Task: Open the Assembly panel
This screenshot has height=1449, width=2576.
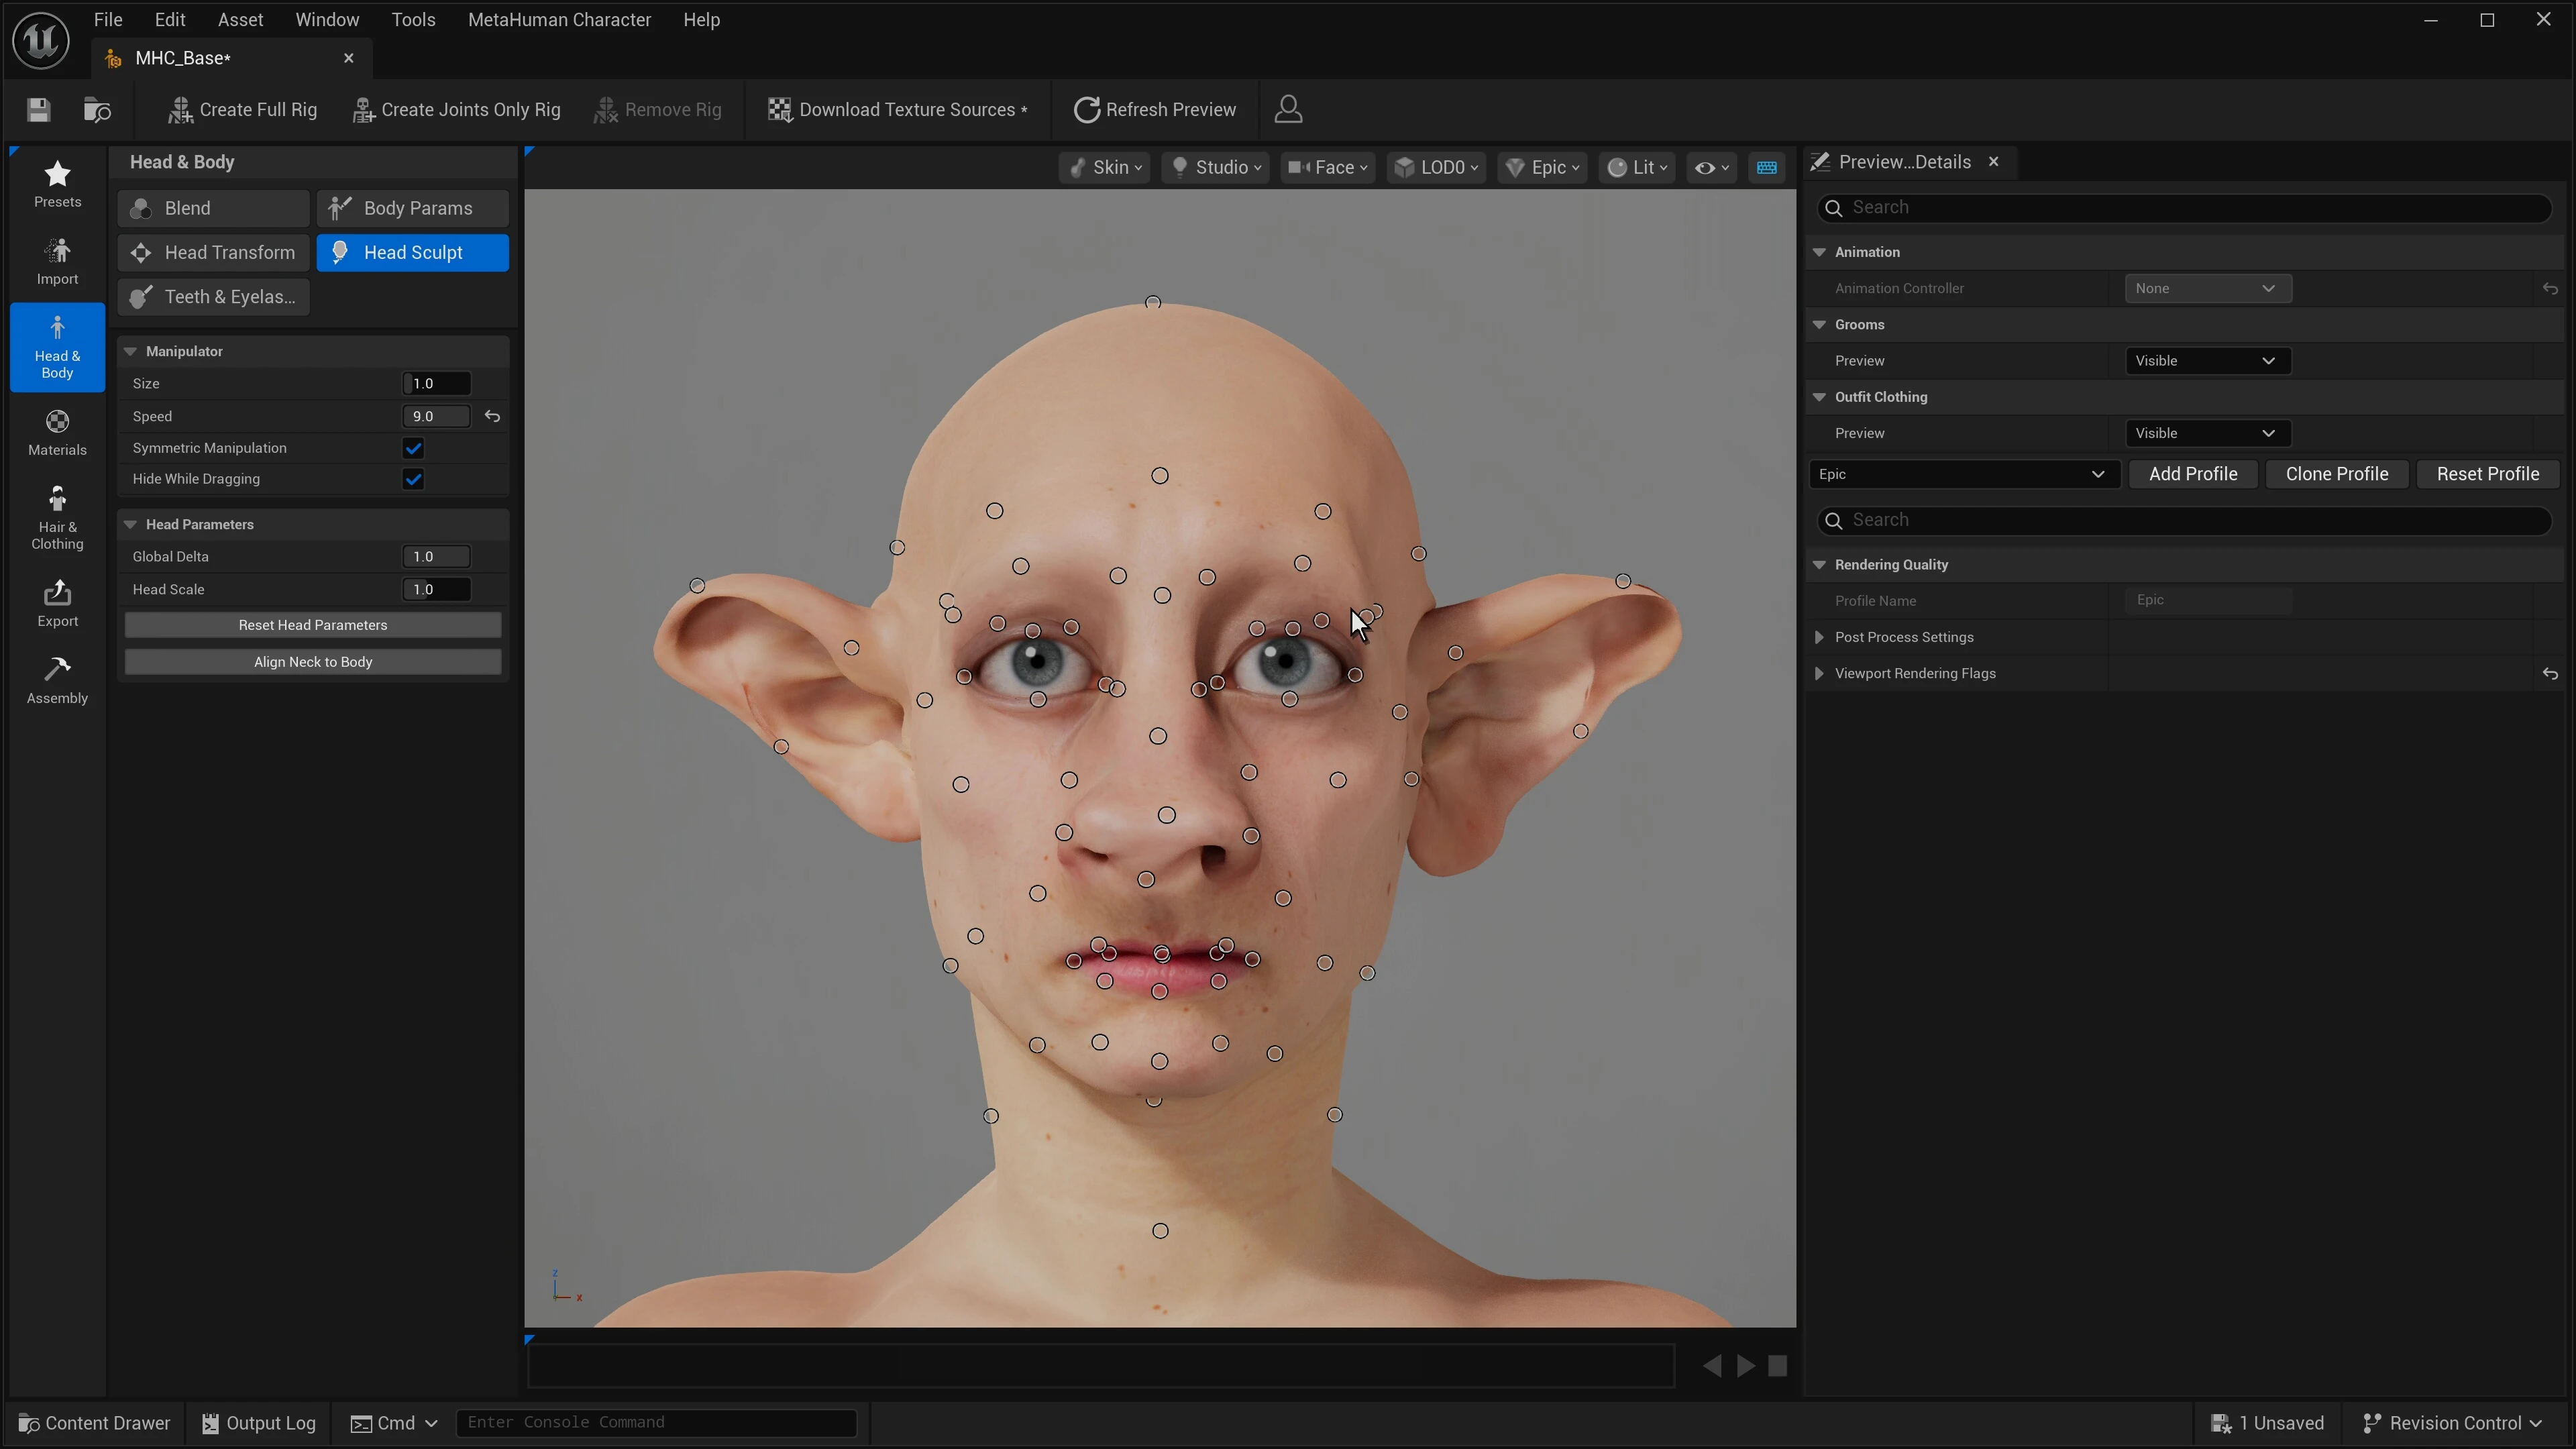Action: coord(57,681)
